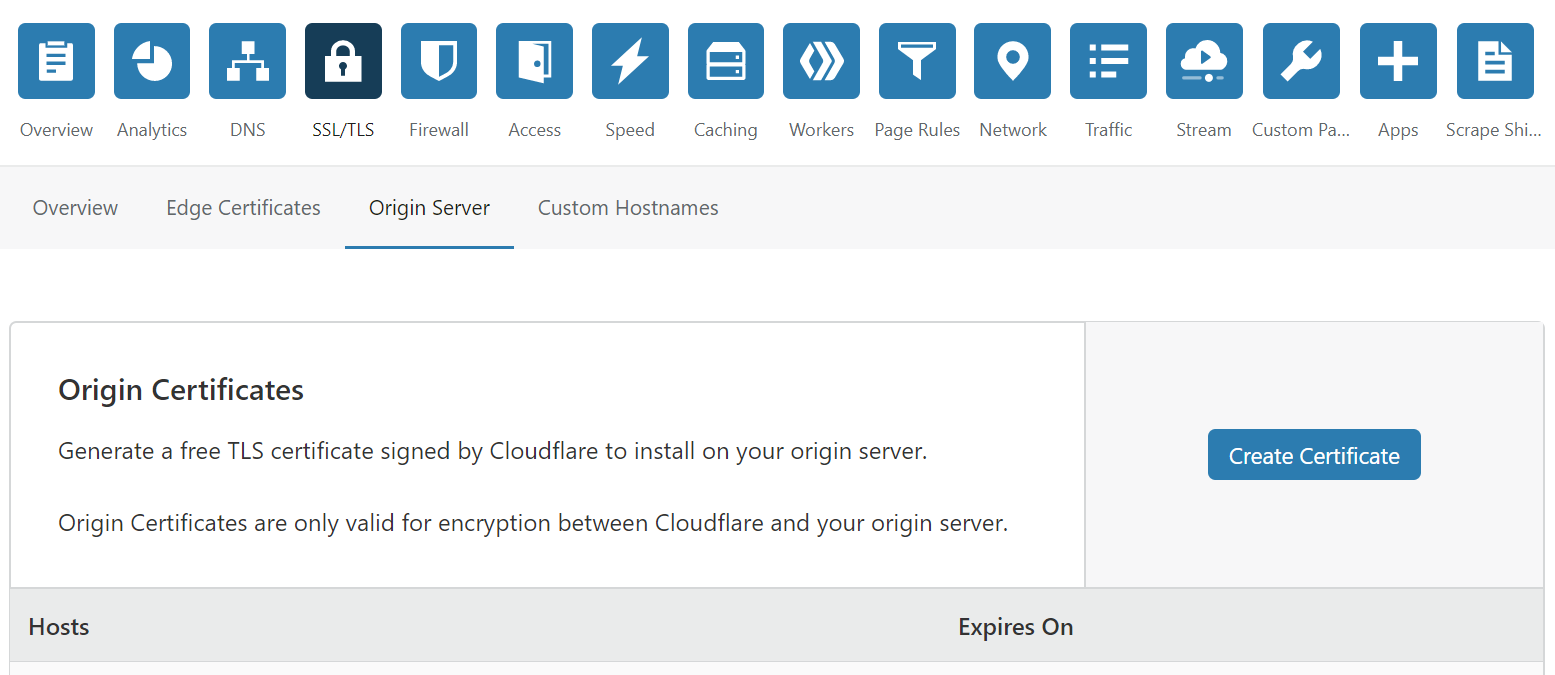Screen dimensions: 1555x675
Task: Click the Page Rules text label
Action: pos(917,130)
